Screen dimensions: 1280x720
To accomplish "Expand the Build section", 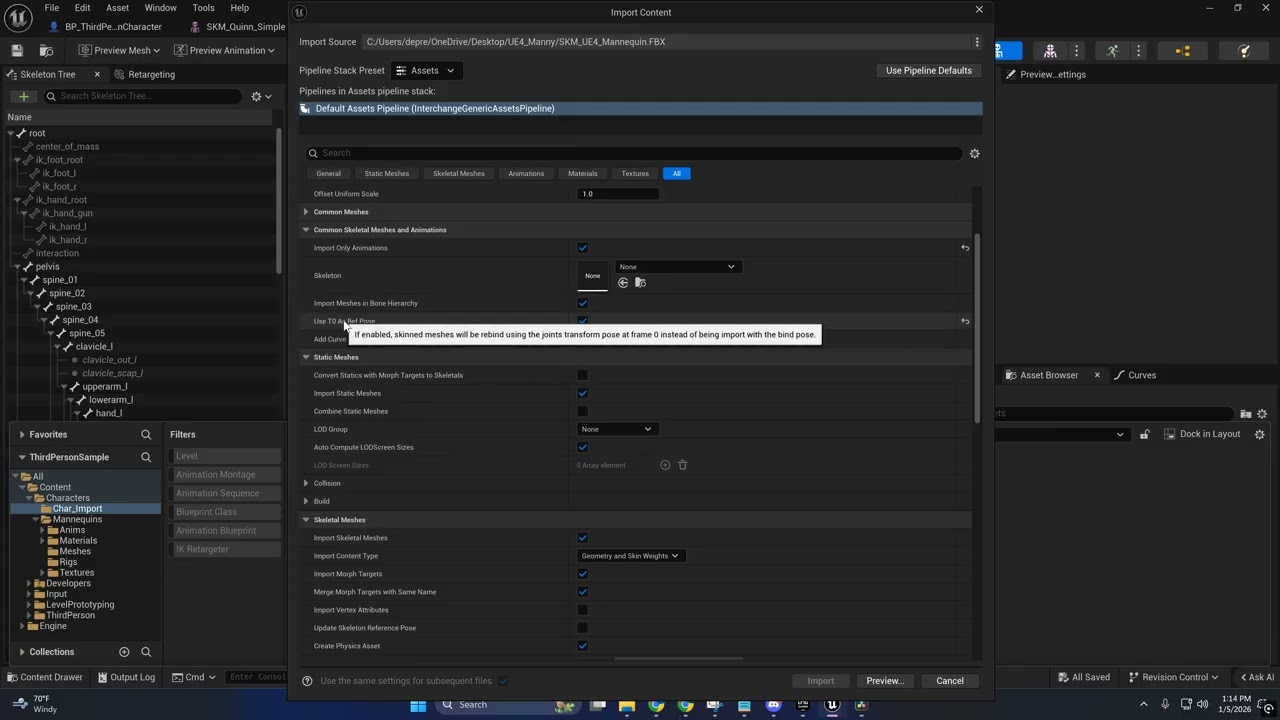I will point(306,501).
